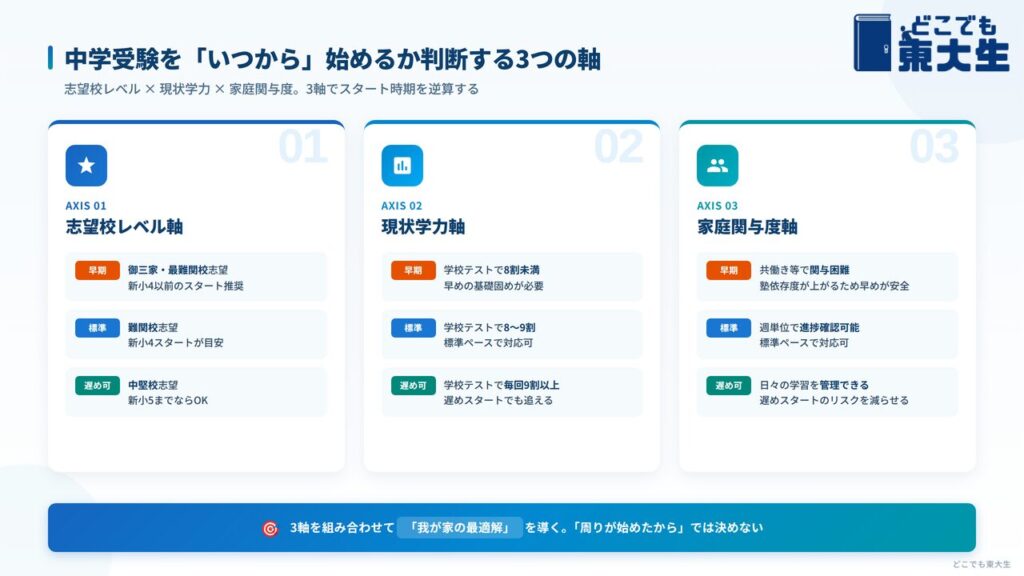Click the AXIS 03 label

pyautogui.click(x=717, y=206)
